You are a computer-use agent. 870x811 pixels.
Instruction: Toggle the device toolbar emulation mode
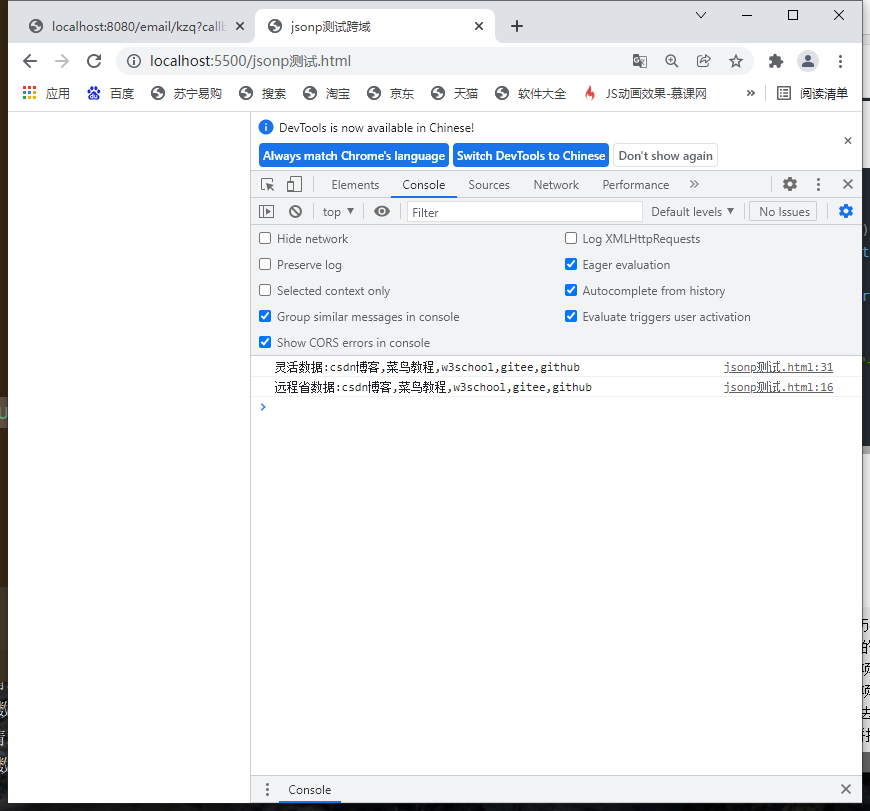[x=291, y=184]
